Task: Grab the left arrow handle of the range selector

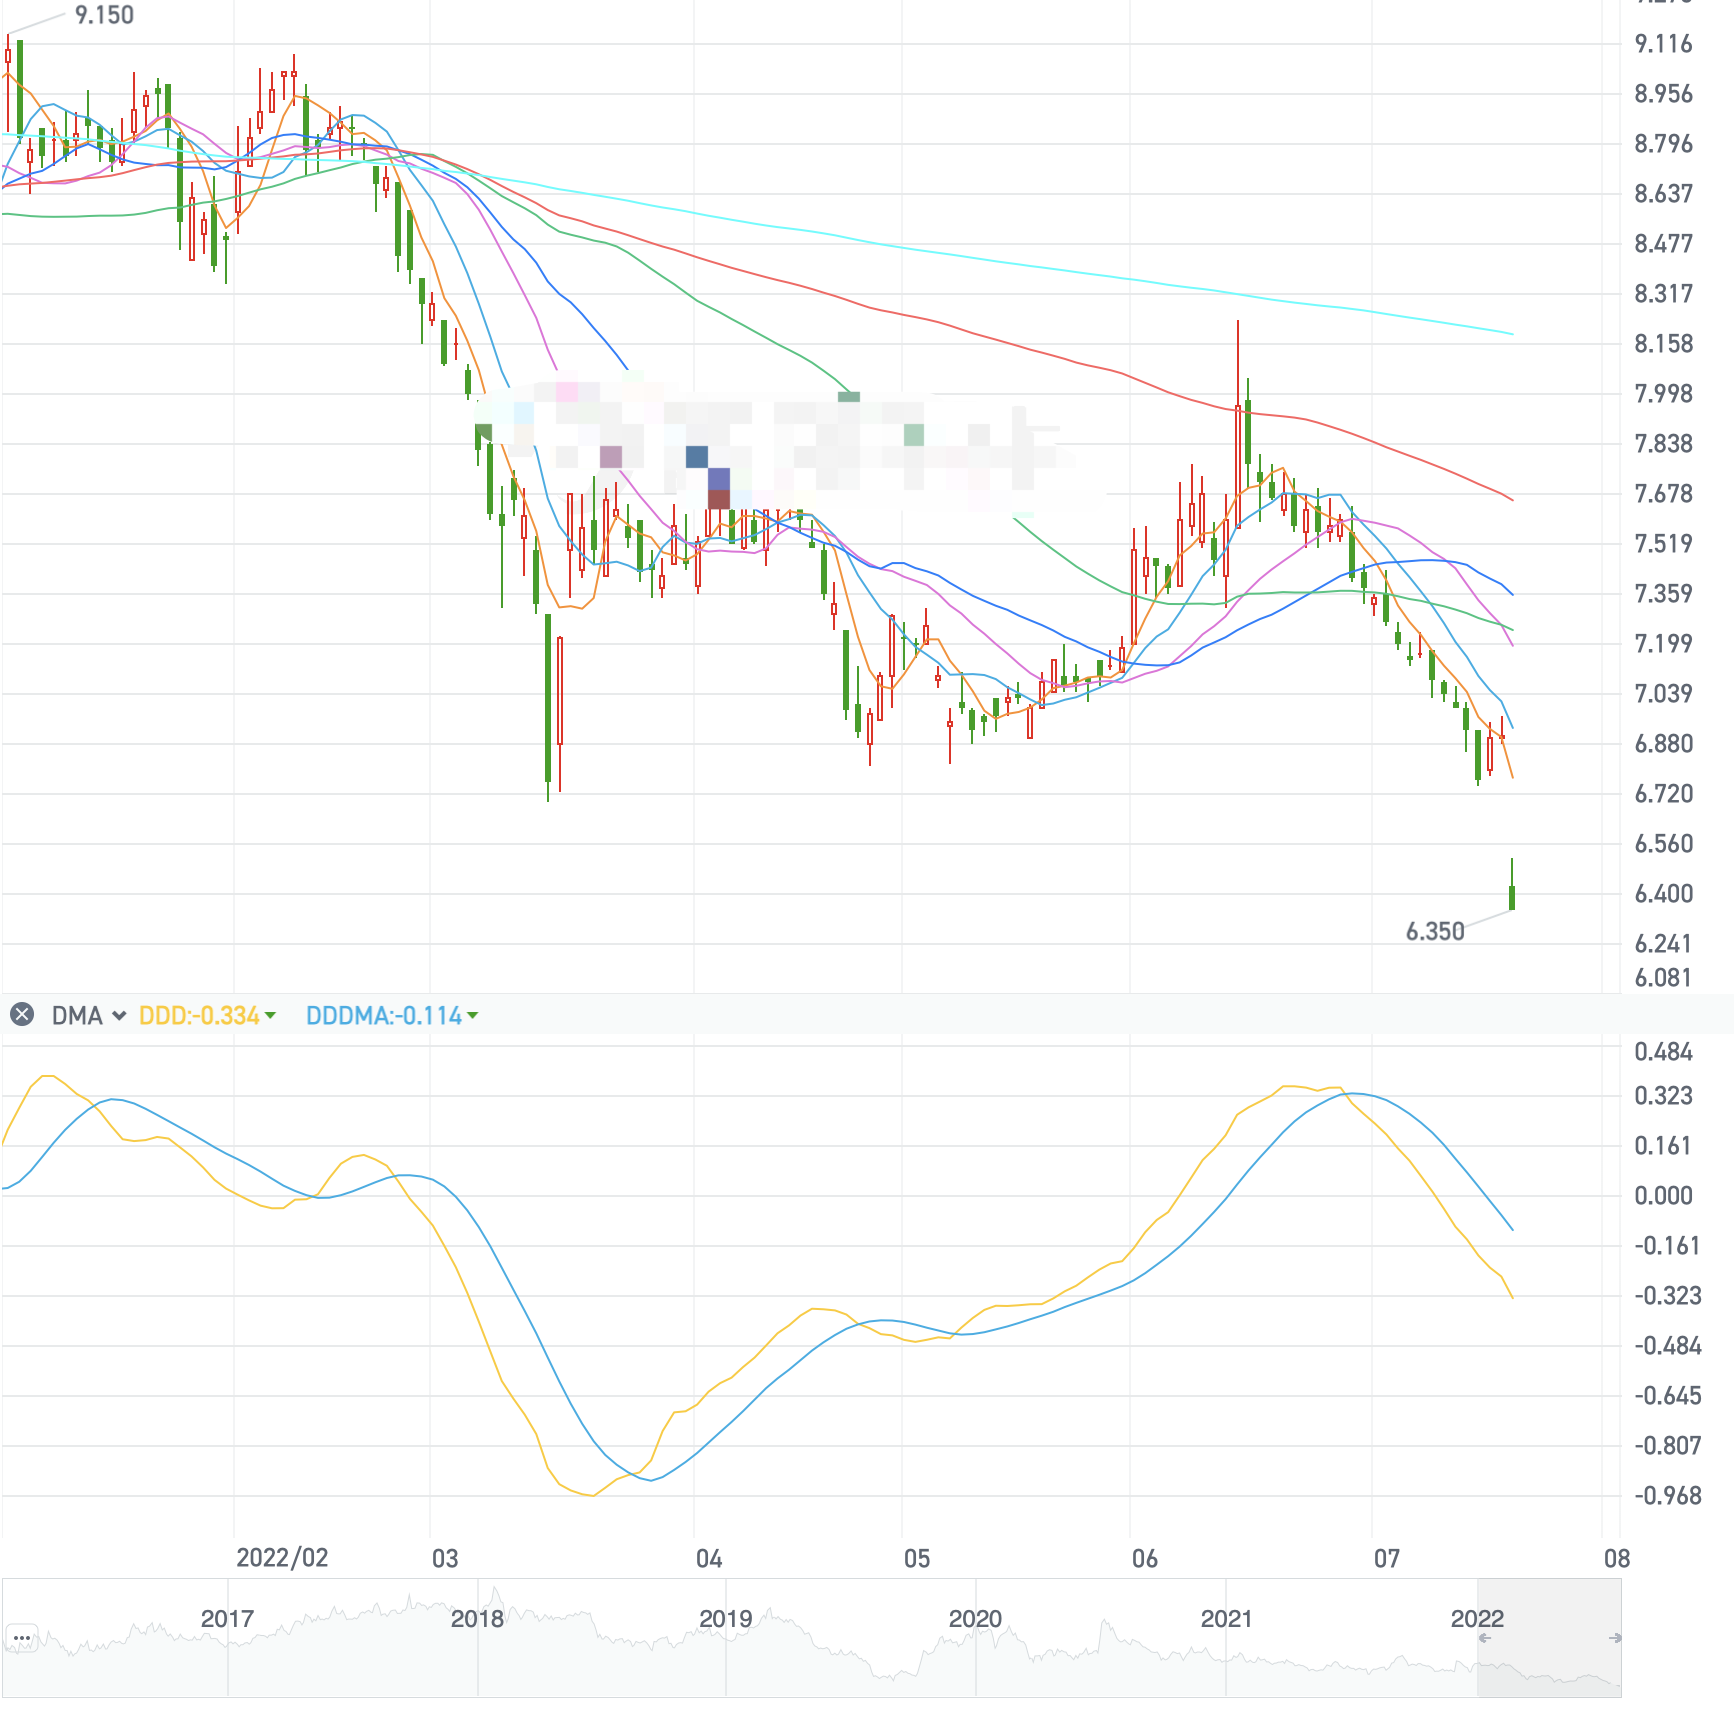Action: 1485,1638
